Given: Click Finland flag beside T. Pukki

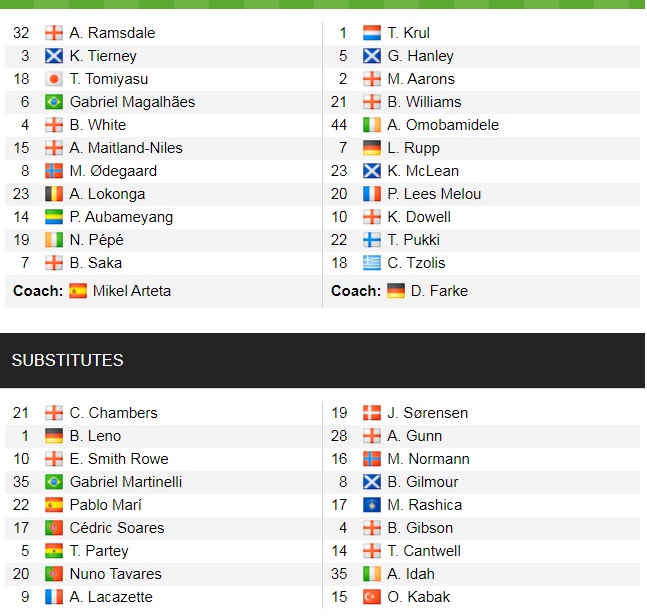Looking at the screenshot, I should [x=372, y=240].
